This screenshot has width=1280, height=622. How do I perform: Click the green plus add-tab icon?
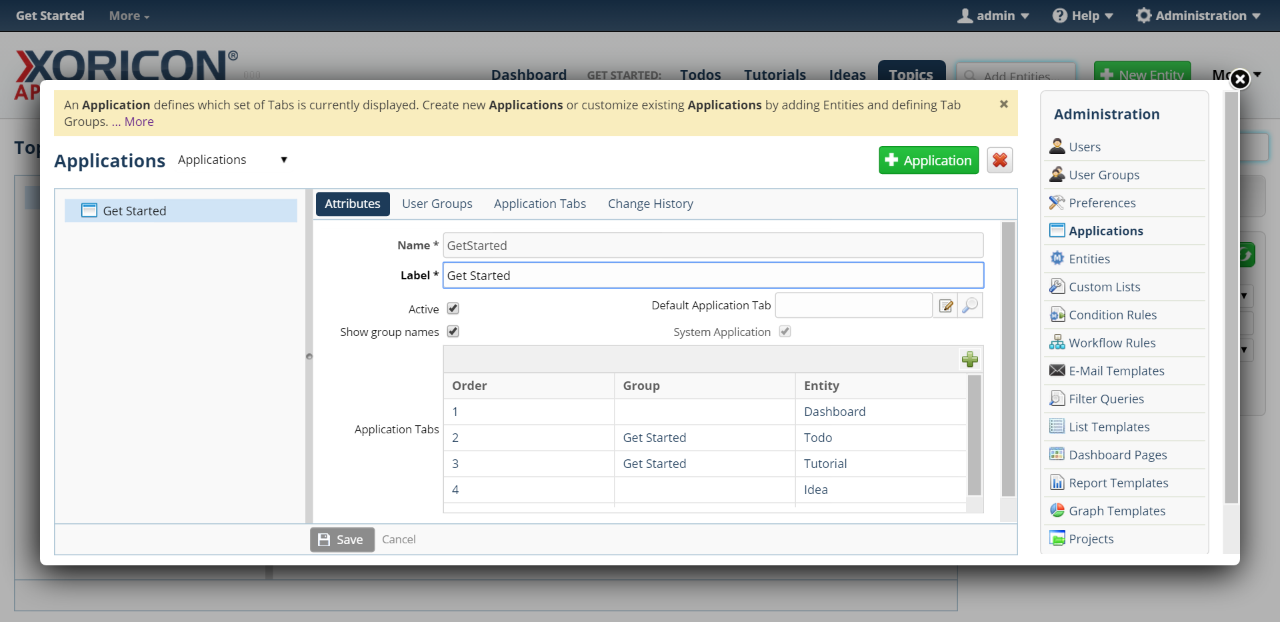[969, 360]
